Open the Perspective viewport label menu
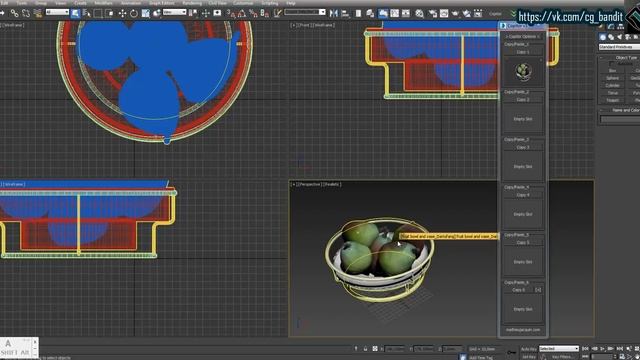The height and width of the screenshot is (360, 640). point(309,184)
